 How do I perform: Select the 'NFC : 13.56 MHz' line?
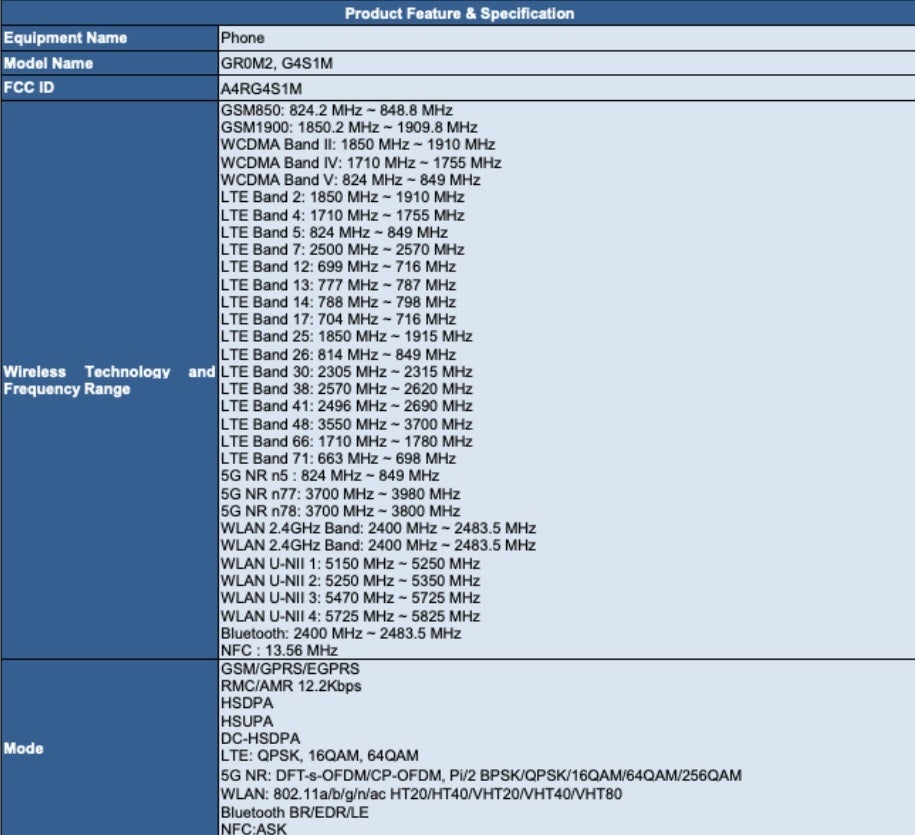(x=279, y=650)
